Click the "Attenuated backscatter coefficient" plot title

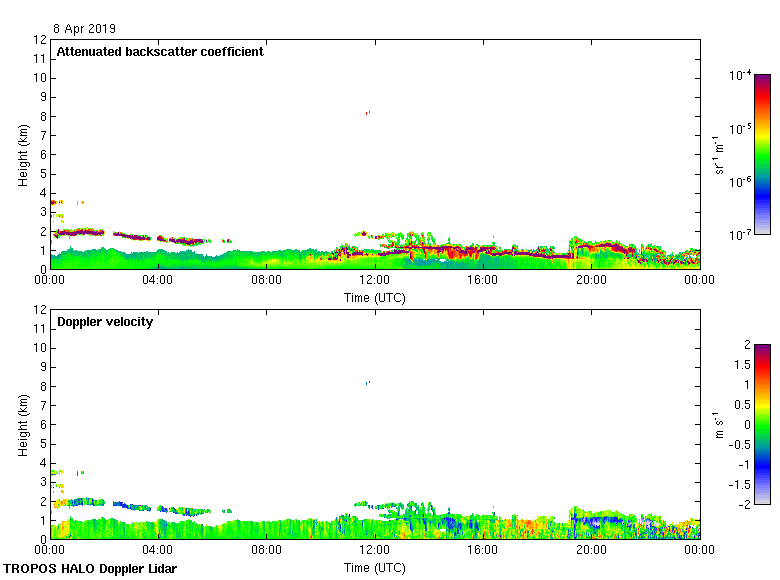pyautogui.click(x=160, y=52)
